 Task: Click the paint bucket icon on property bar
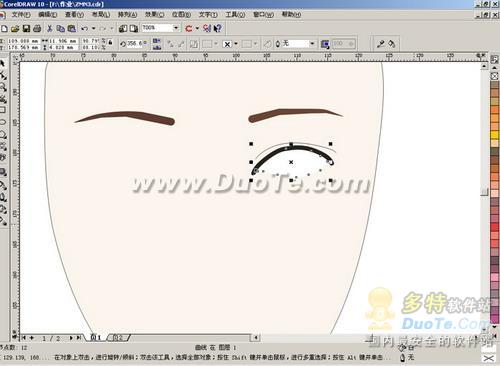click(x=392, y=44)
